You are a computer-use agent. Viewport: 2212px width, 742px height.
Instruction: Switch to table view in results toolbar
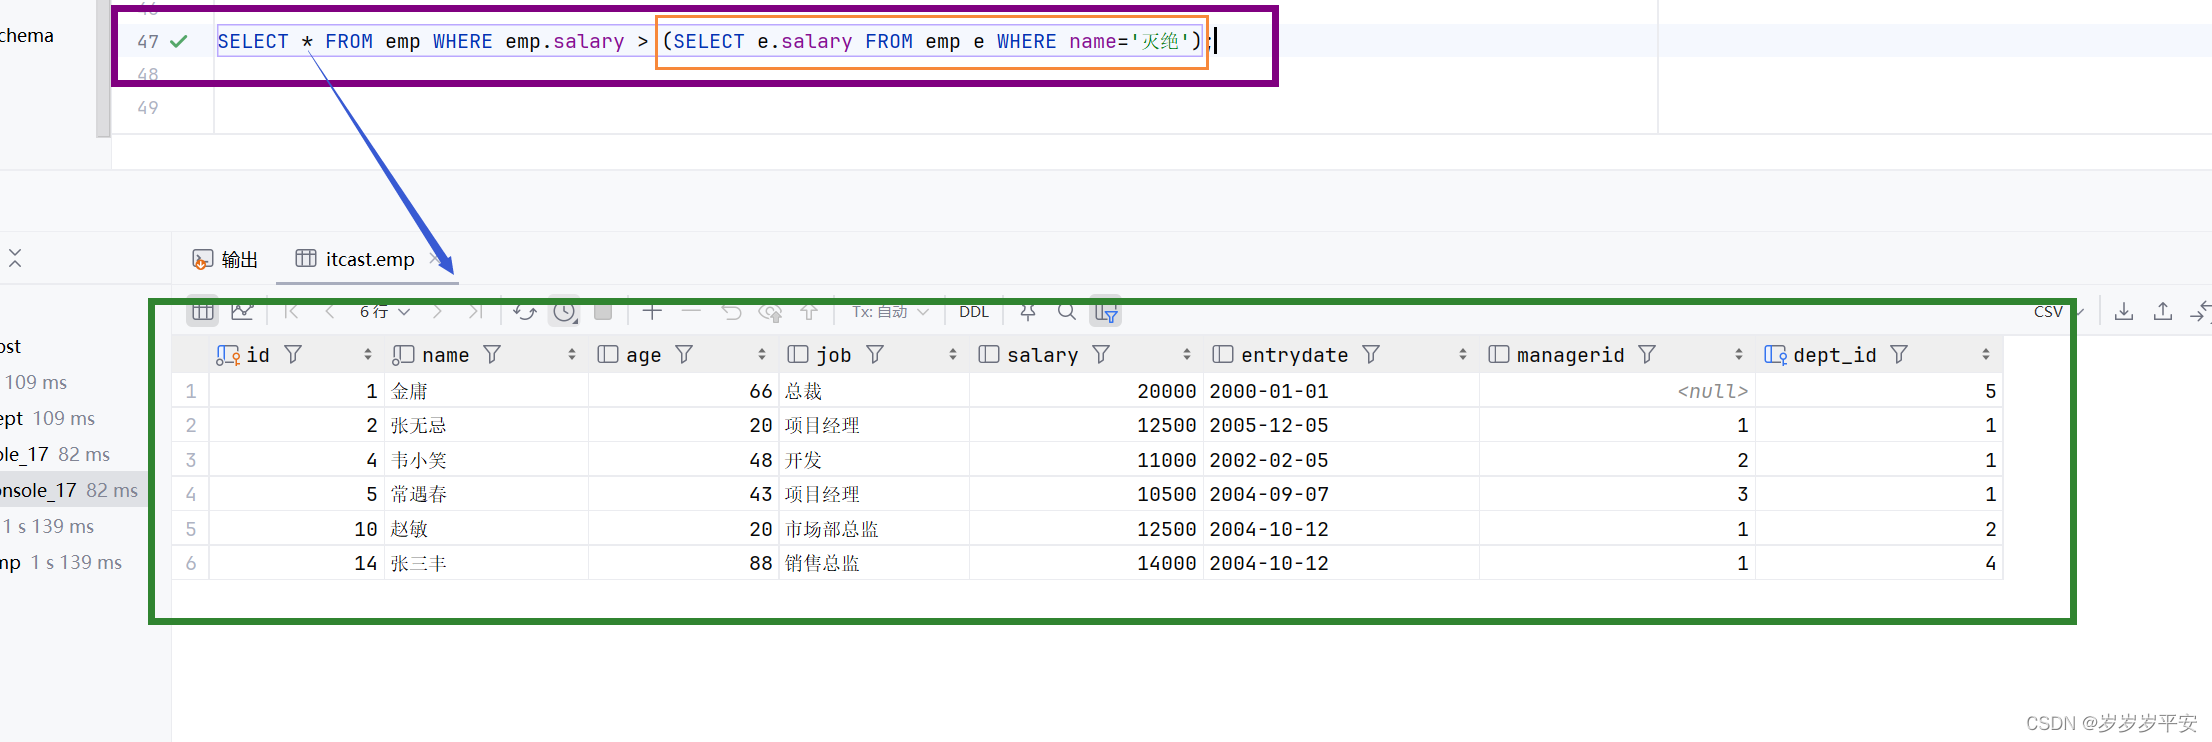(x=203, y=312)
